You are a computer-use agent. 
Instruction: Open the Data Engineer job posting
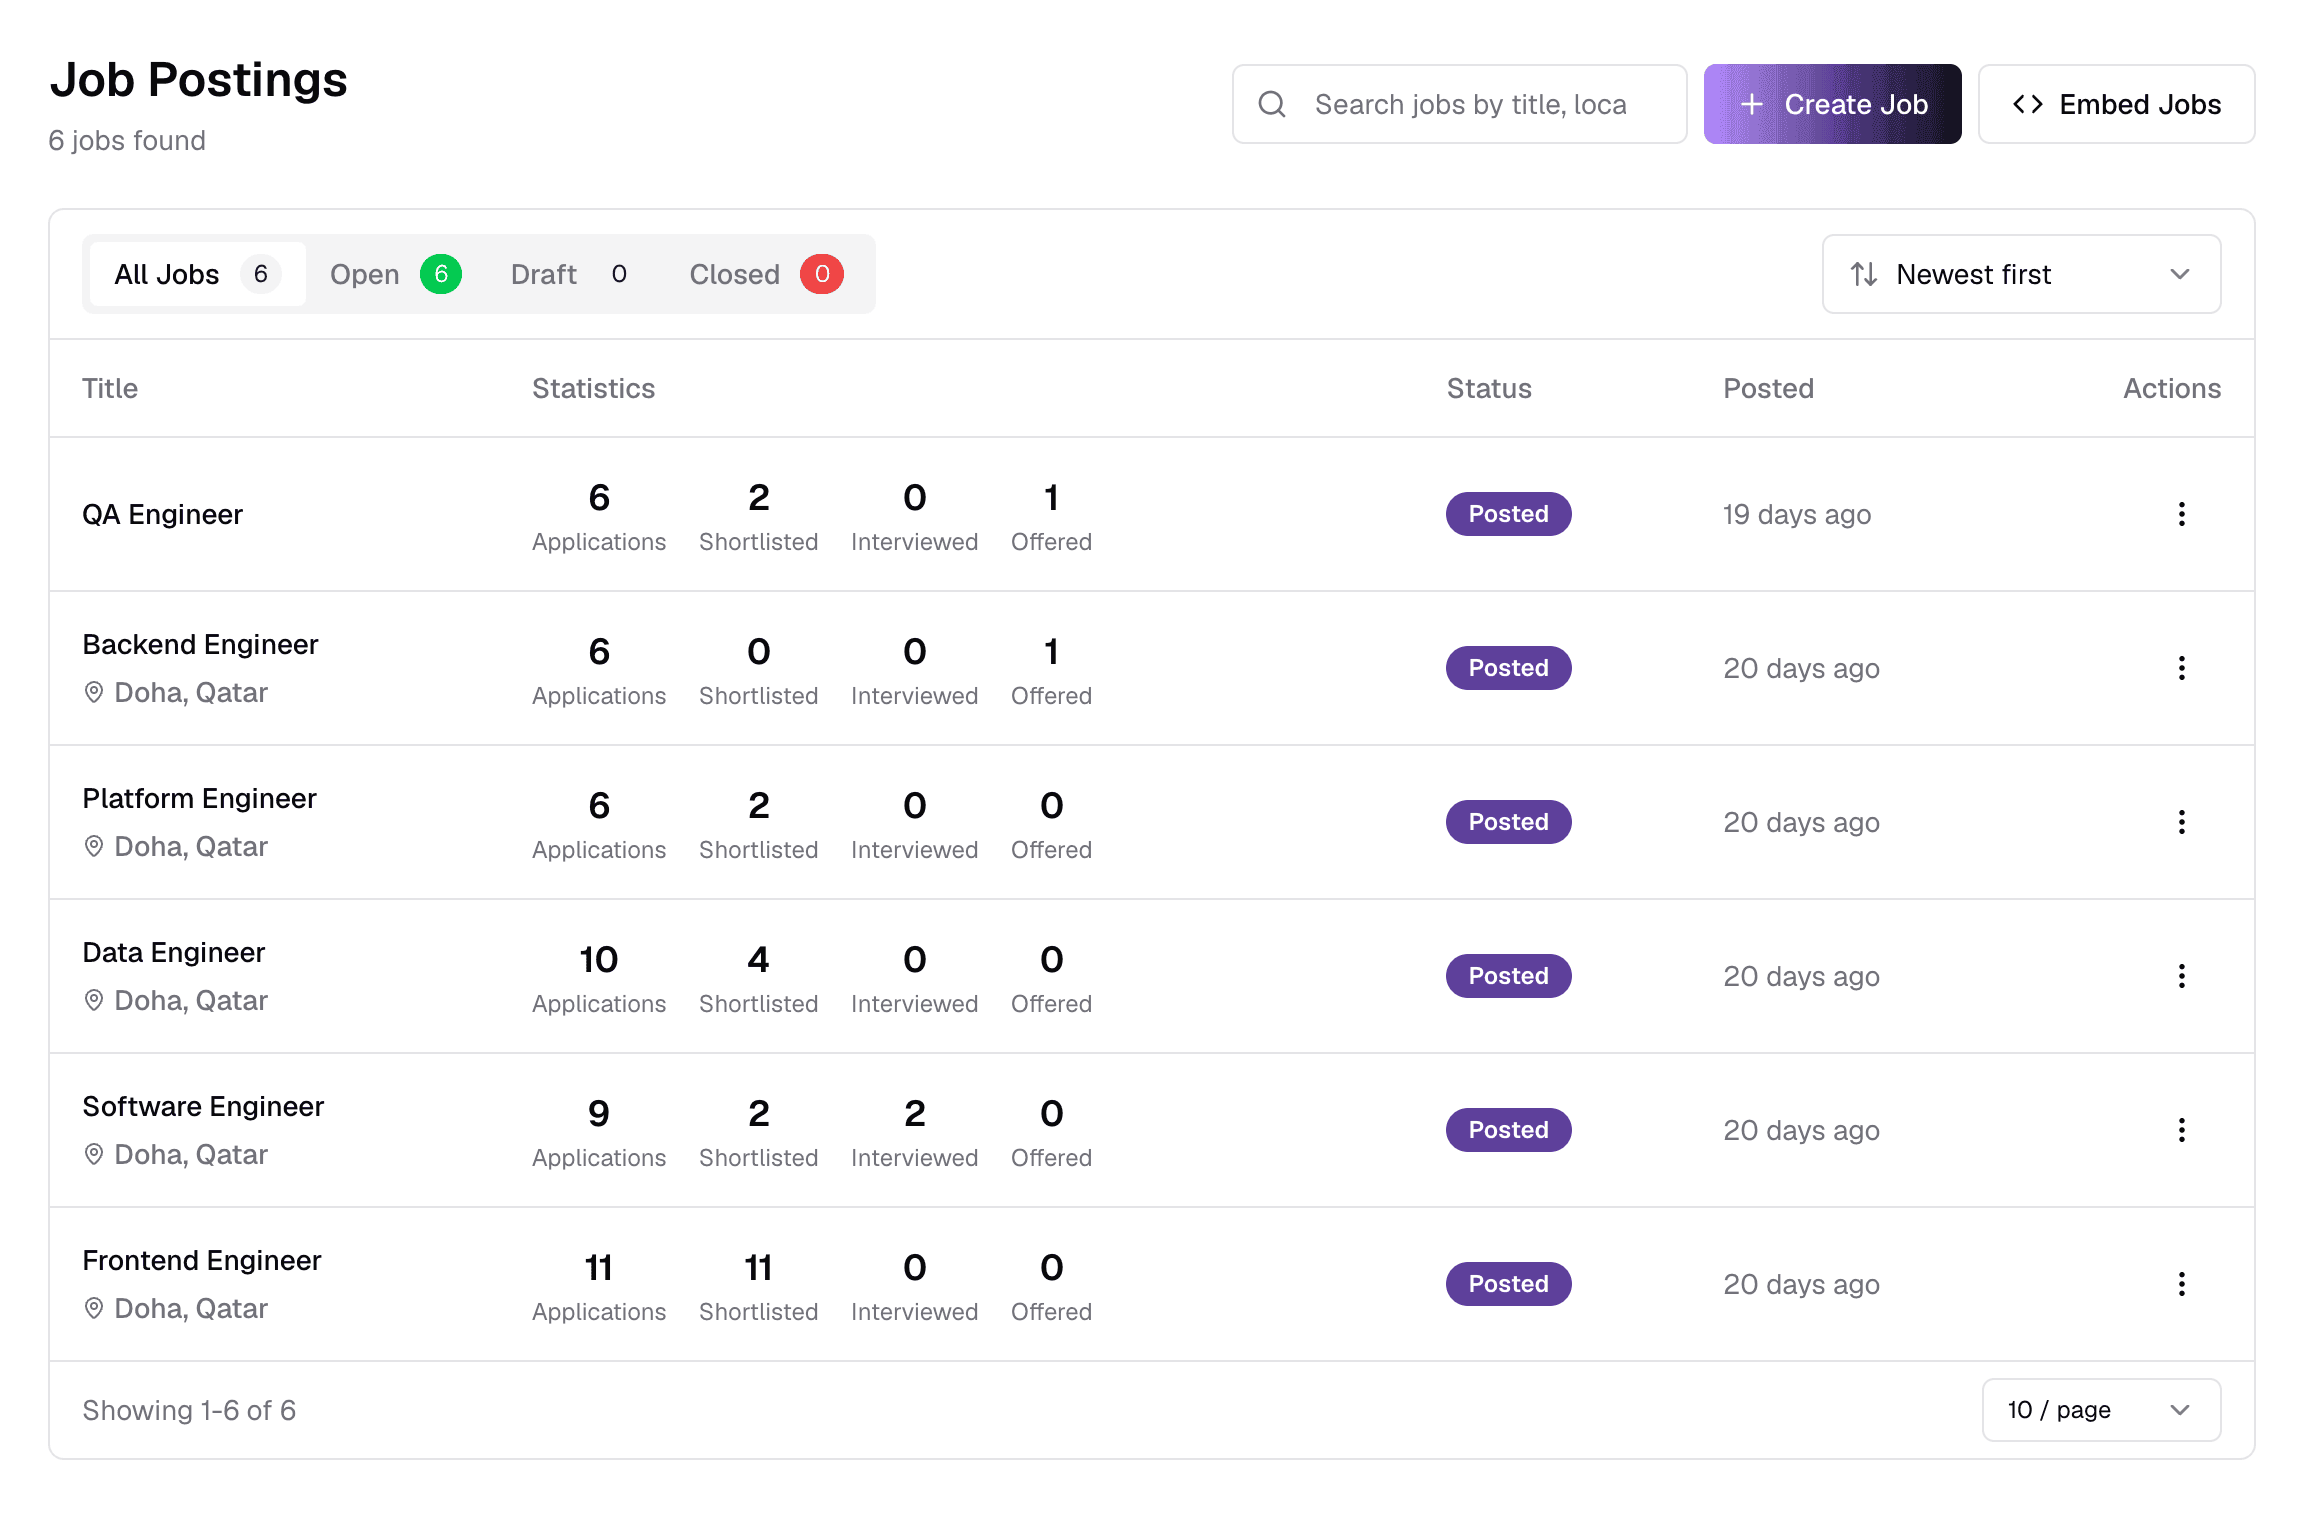click(x=173, y=952)
